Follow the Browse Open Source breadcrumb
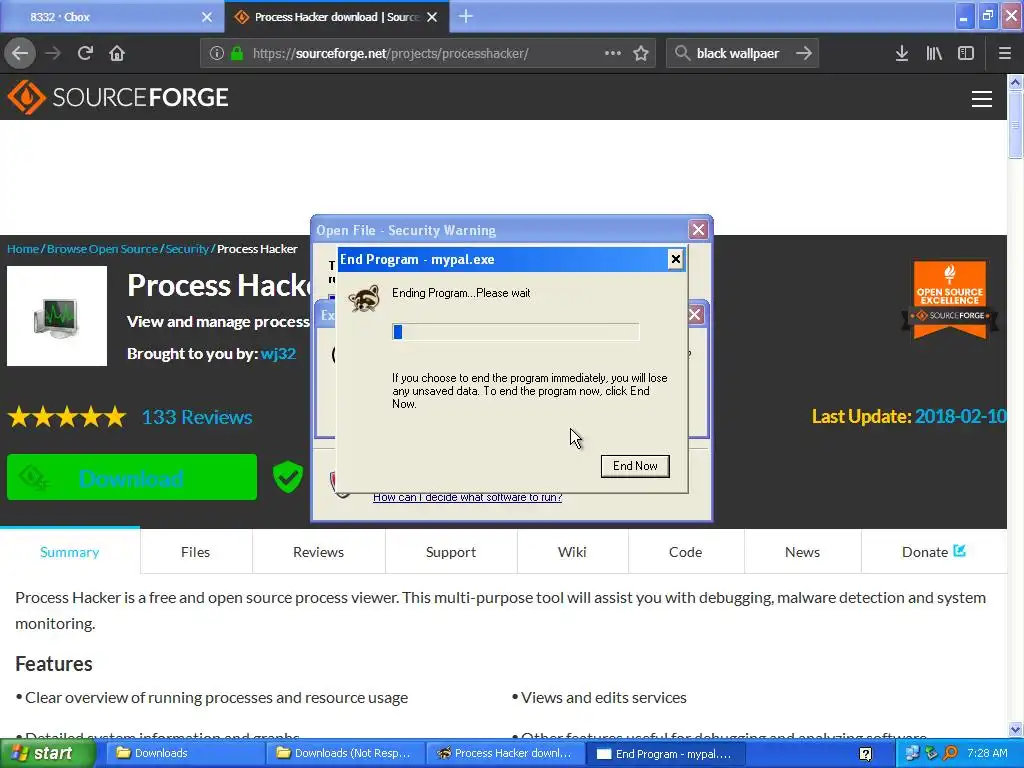This screenshot has width=1024, height=768. click(103, 249)
